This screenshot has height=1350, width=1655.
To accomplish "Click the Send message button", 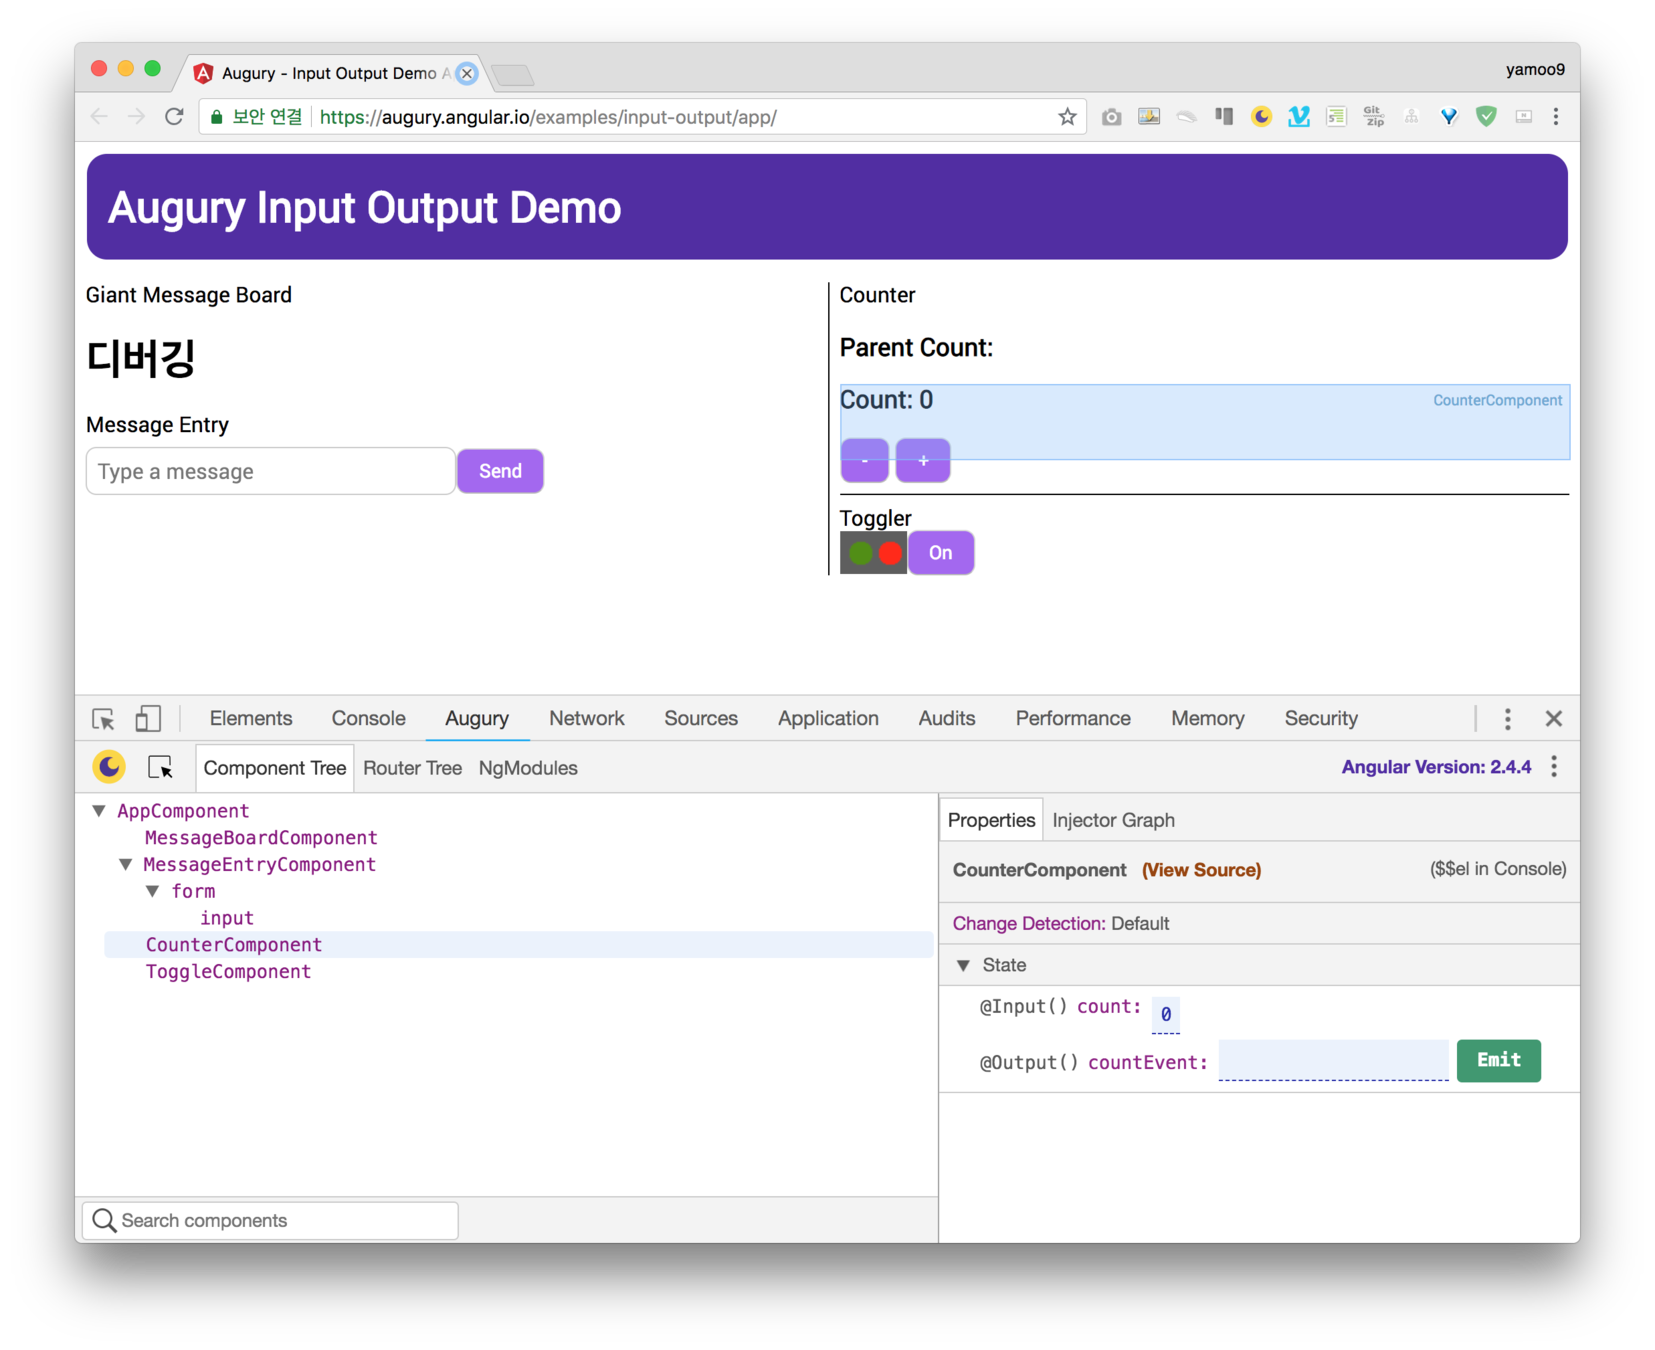I will click(x=500, y=471).
